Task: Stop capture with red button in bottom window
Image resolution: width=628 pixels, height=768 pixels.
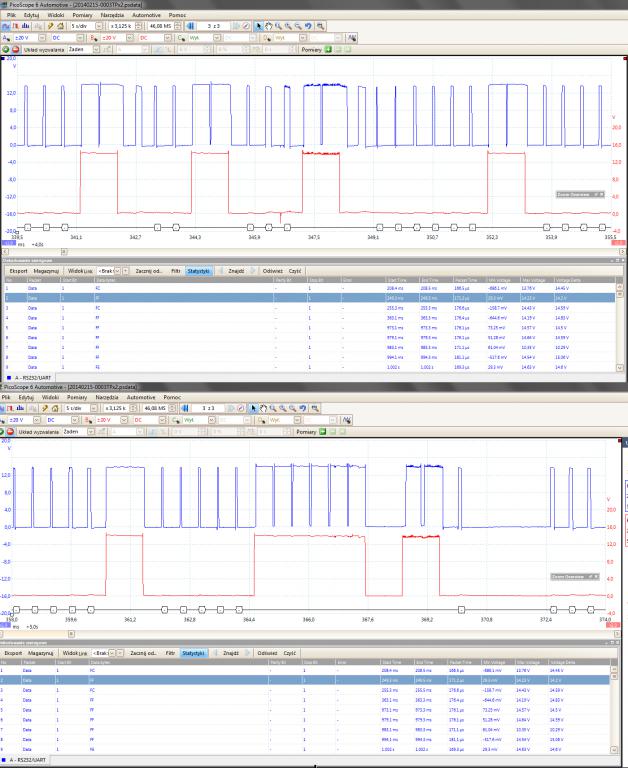Action: 10,432
